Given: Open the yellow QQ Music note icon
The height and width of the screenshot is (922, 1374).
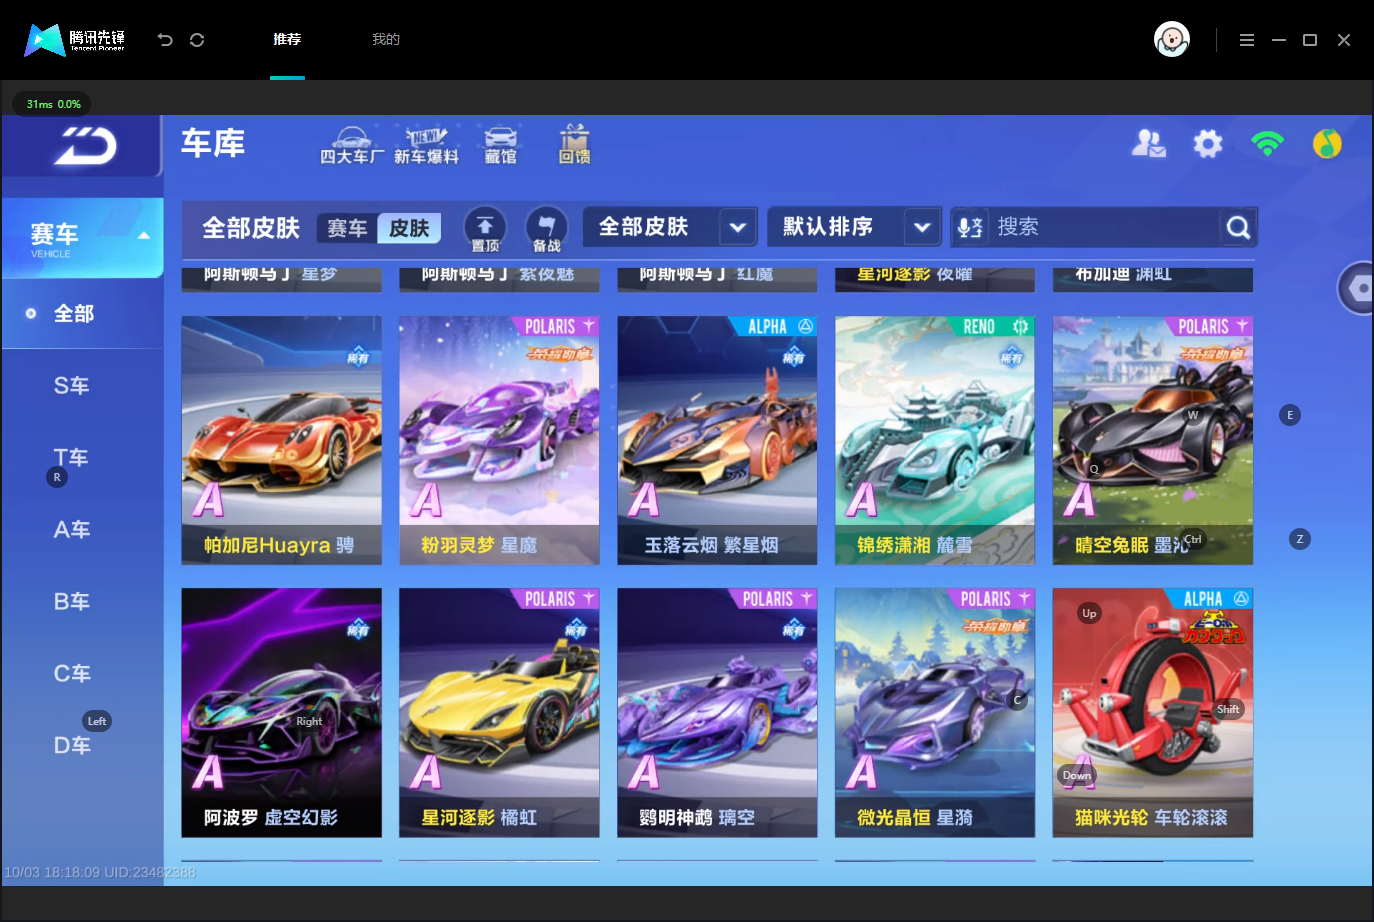Looking at the screenshot, I should coord(1327,144).
